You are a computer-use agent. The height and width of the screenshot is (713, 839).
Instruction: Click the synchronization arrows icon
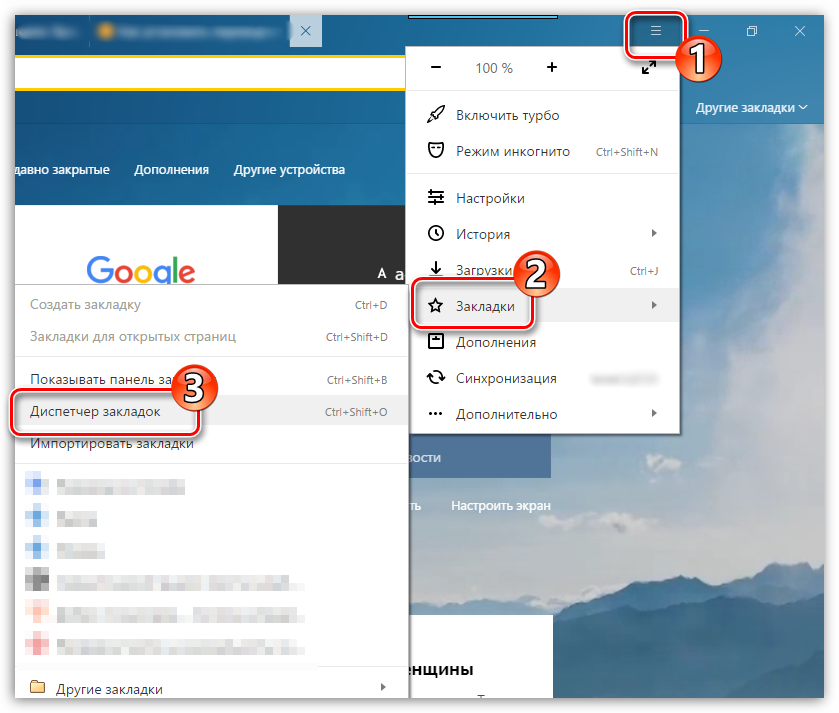tap(436, 378)
